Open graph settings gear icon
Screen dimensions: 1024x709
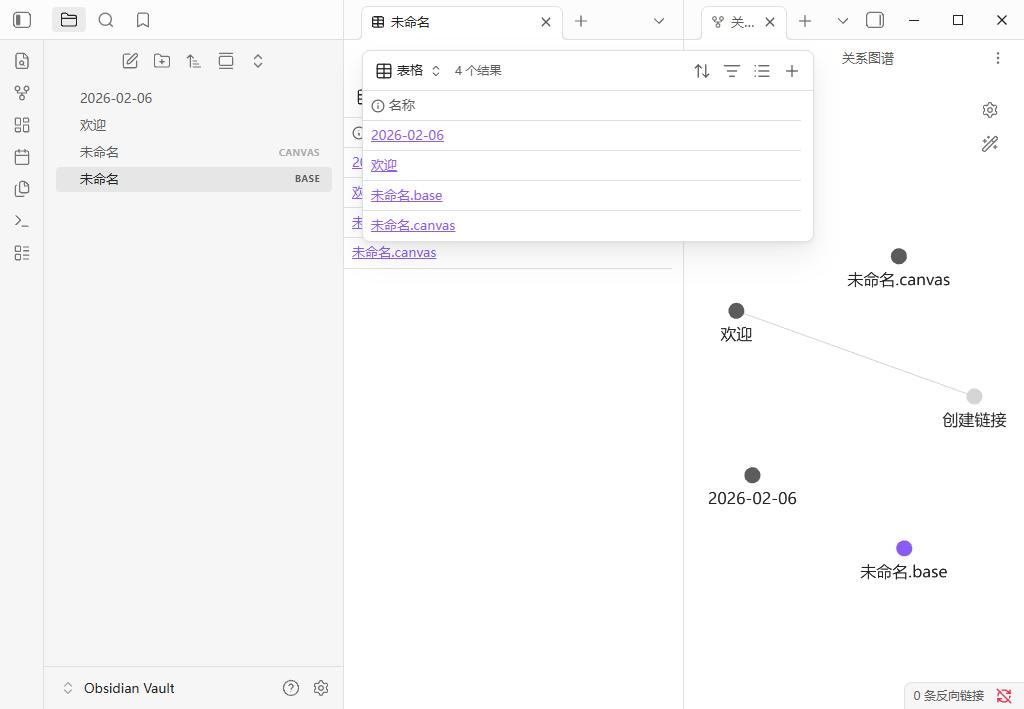pyautogui.click(x=990, y=110)
